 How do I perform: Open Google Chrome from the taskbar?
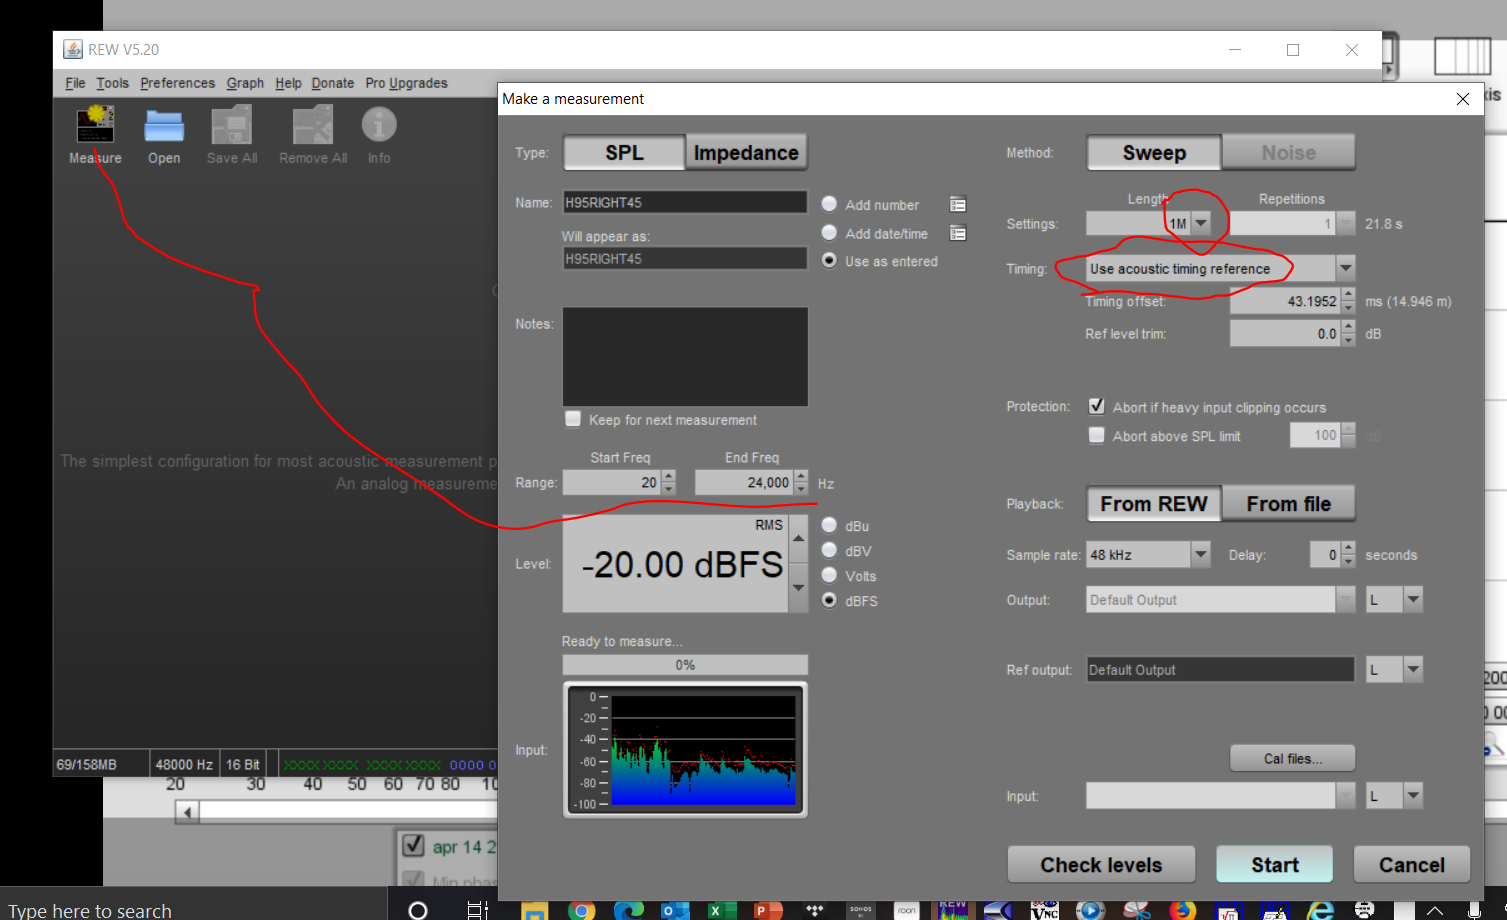pos(581,910)
